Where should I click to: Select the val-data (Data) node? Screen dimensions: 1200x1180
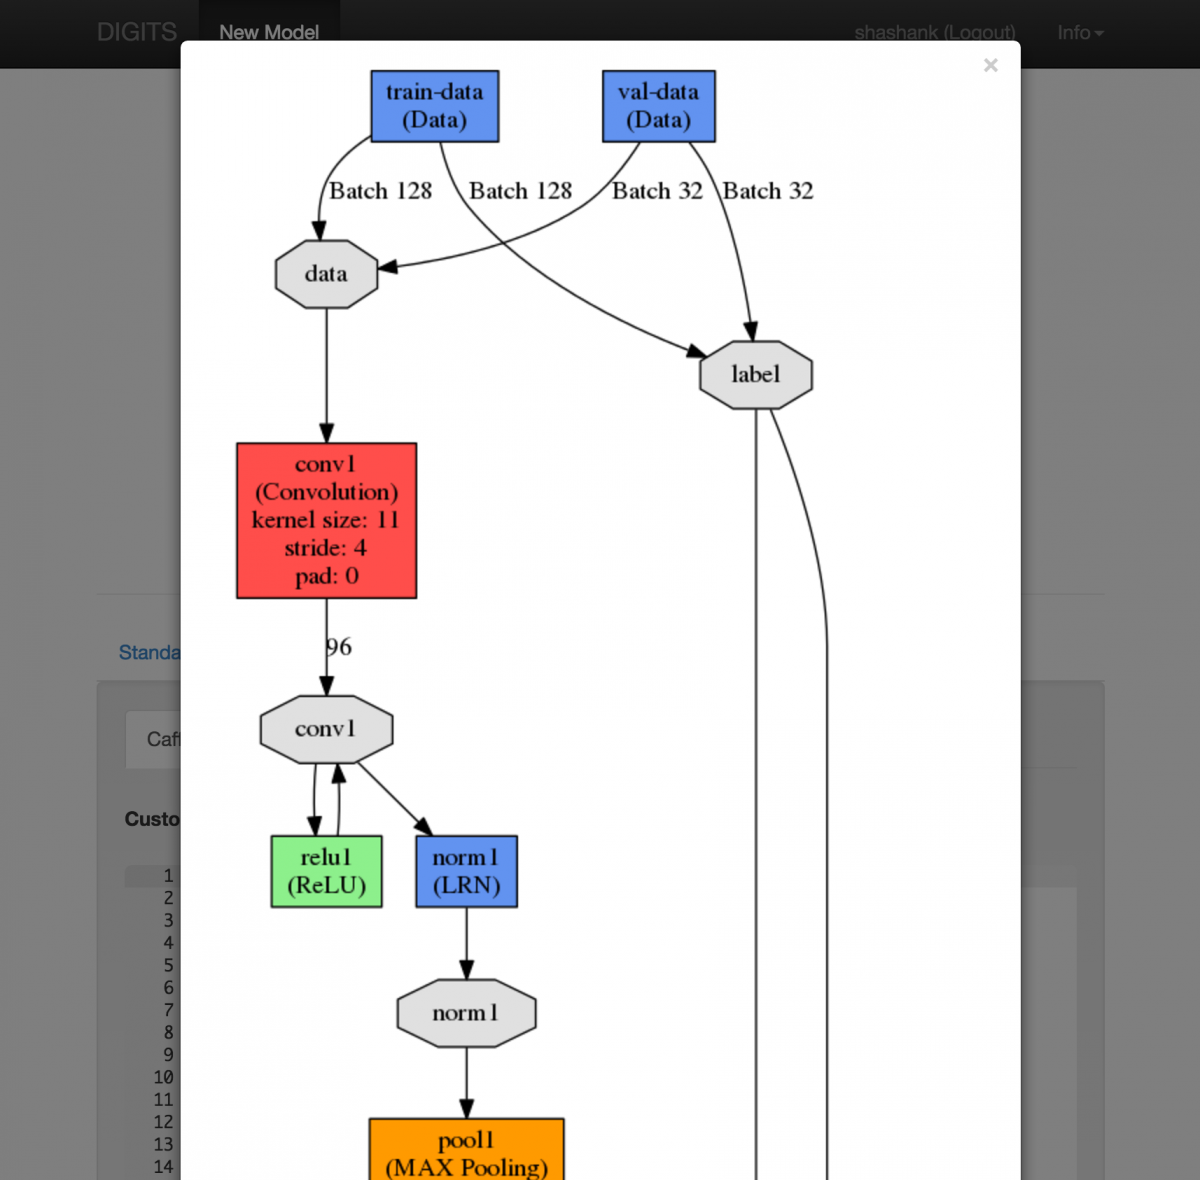[x=658, y=106]
